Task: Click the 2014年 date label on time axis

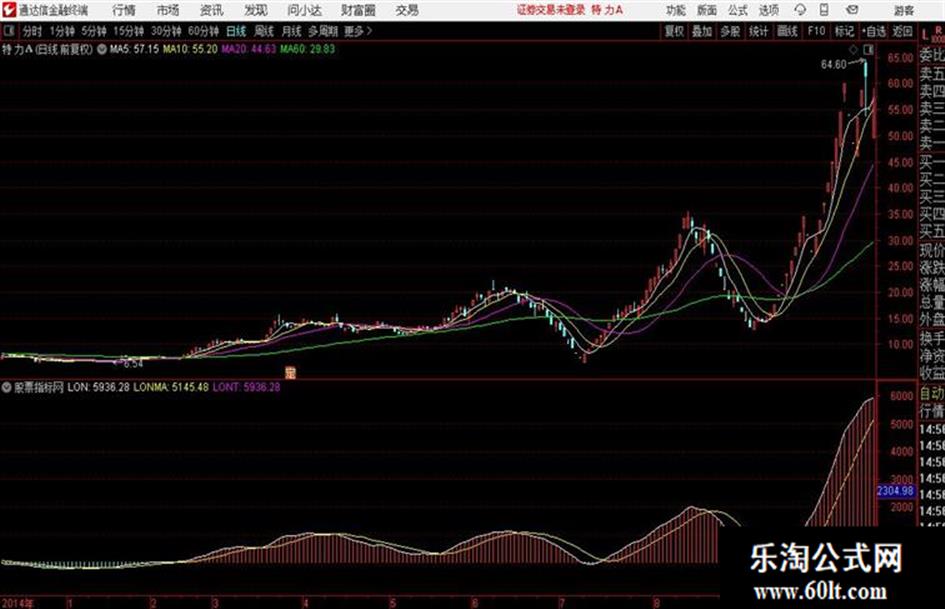Action: [17, 603]
